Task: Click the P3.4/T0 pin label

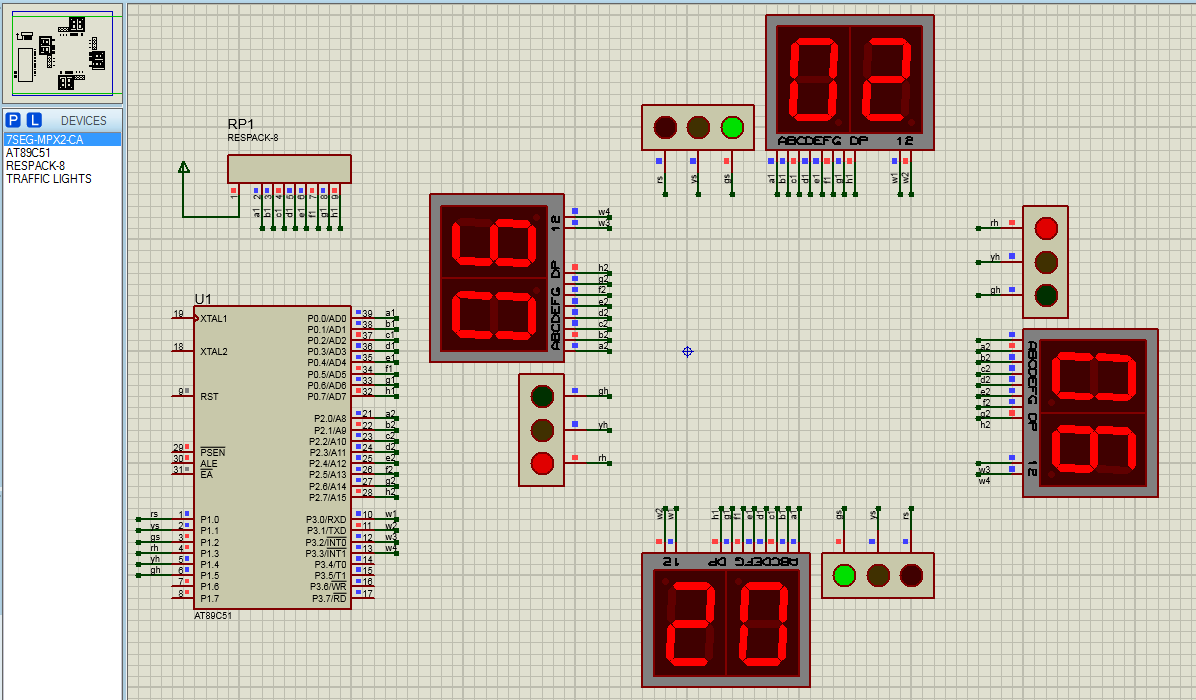Action: click(x=329, y=564)
